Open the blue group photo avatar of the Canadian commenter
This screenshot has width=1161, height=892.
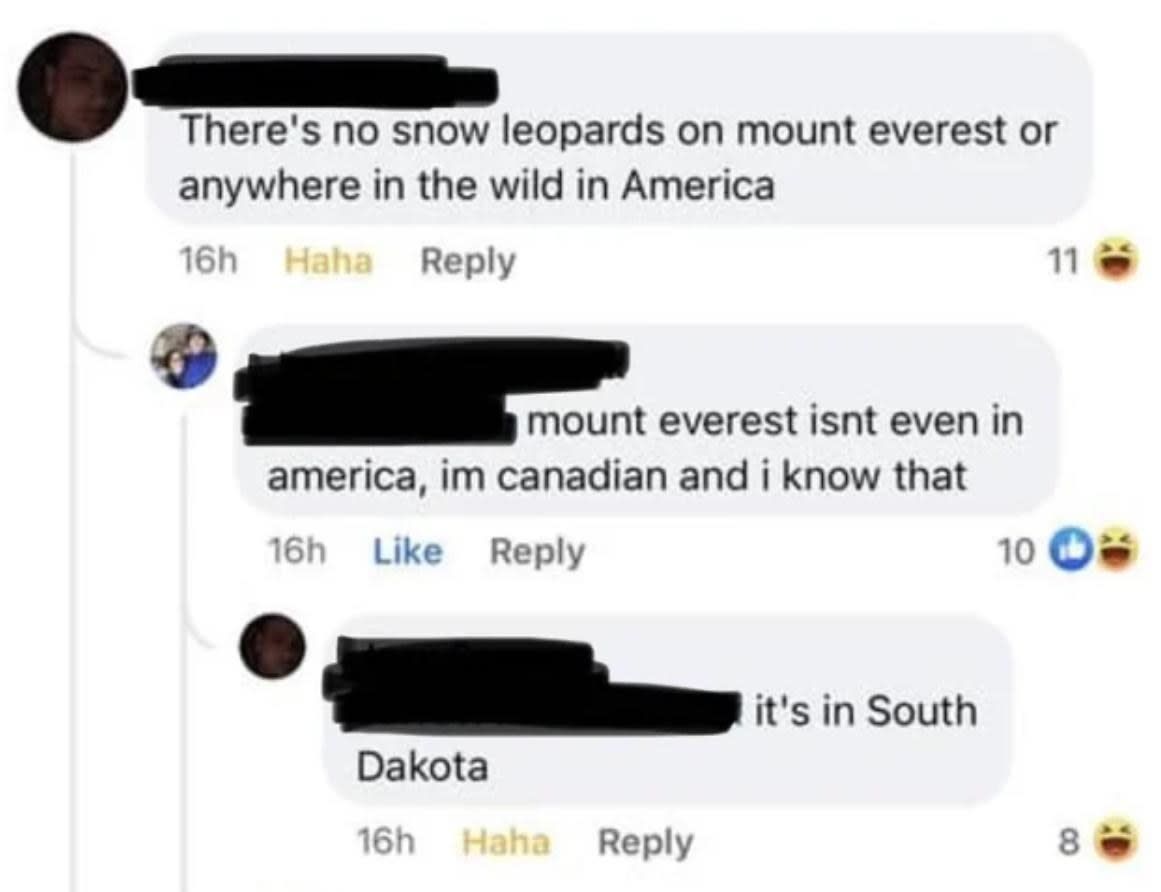(184, 355)
